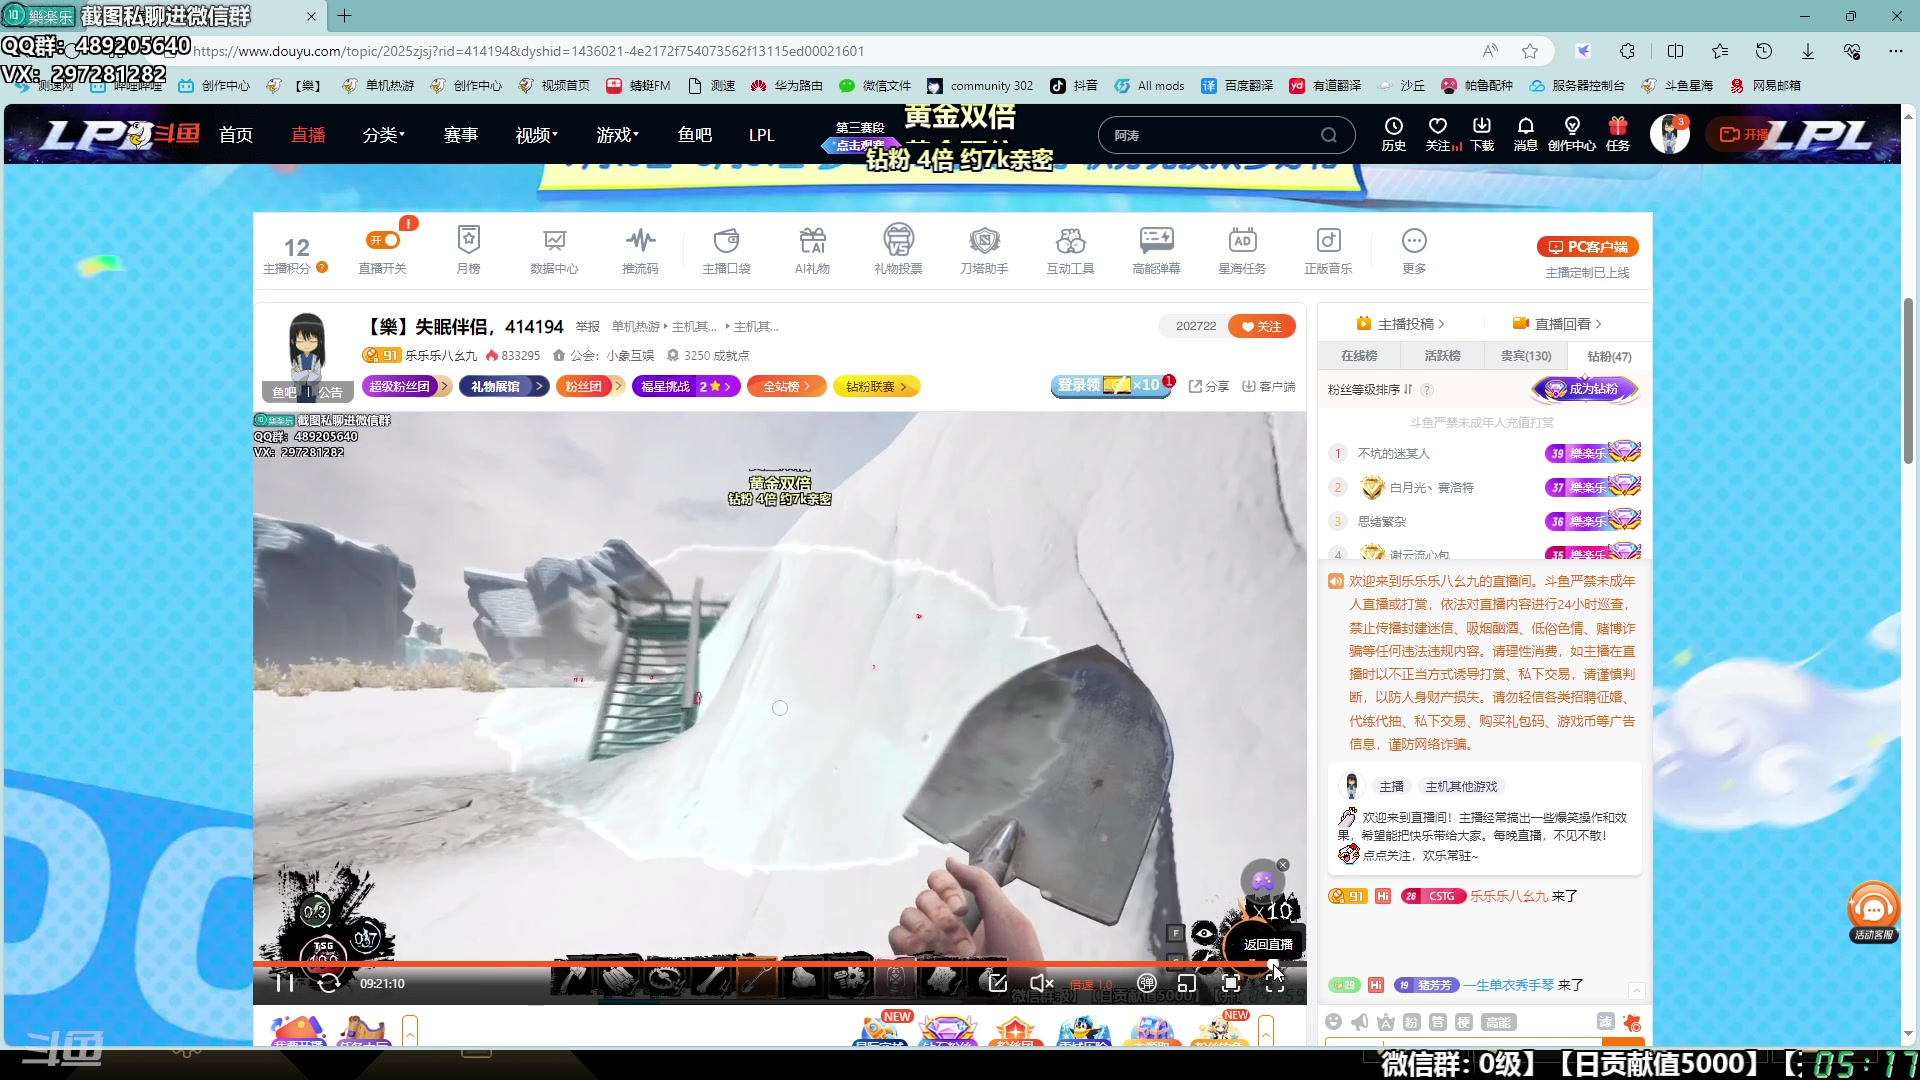This screenshot has width=1920, height=1080.
Task: Toggle the 高能 chat option
Action: (x=1499, y=1021)
